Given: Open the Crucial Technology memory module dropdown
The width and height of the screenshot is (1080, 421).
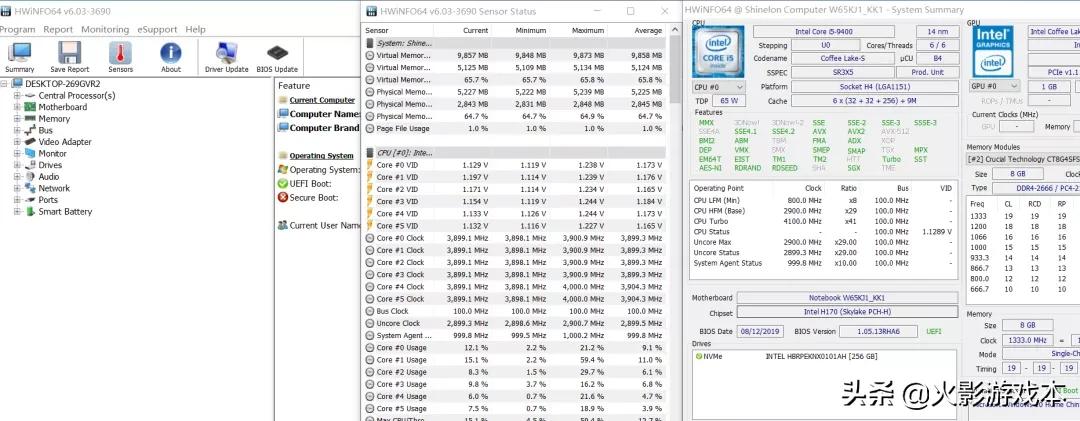Looking at the screenshot, I should (x=1022, y=159).
